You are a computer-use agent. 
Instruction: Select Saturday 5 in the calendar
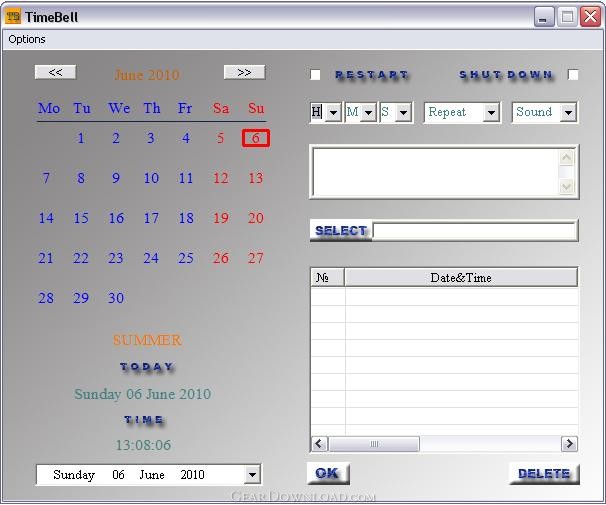coord(220,138)
